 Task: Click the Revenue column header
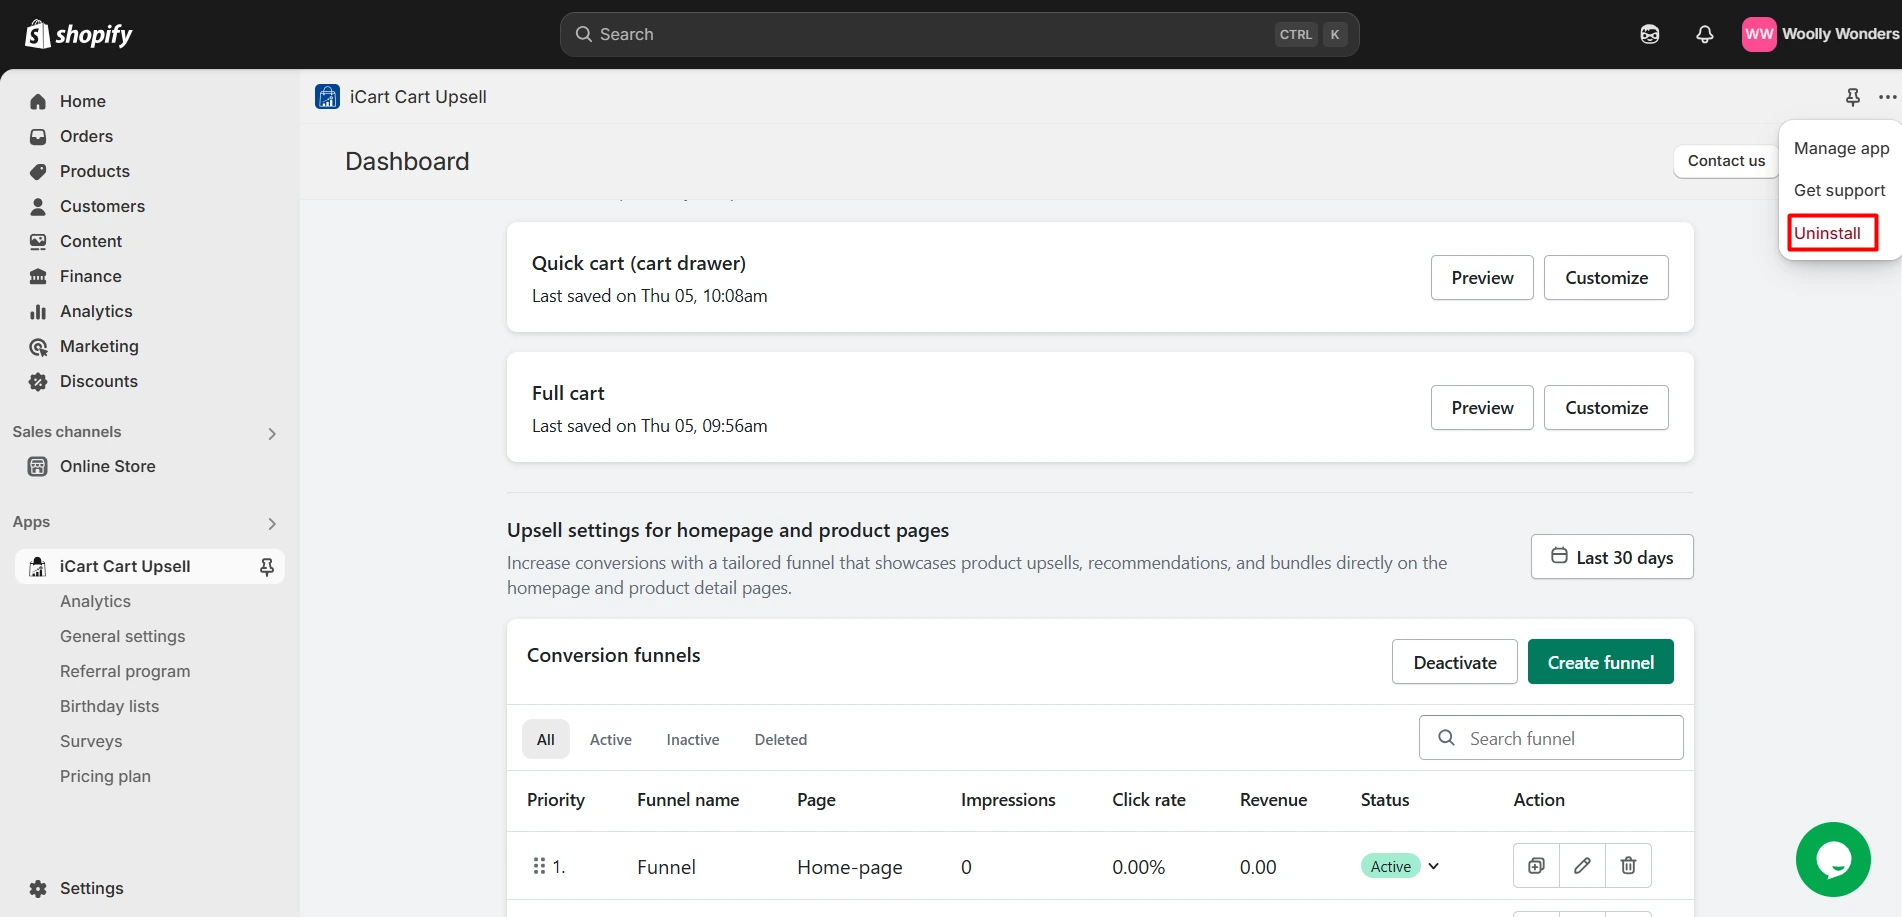1273,800
